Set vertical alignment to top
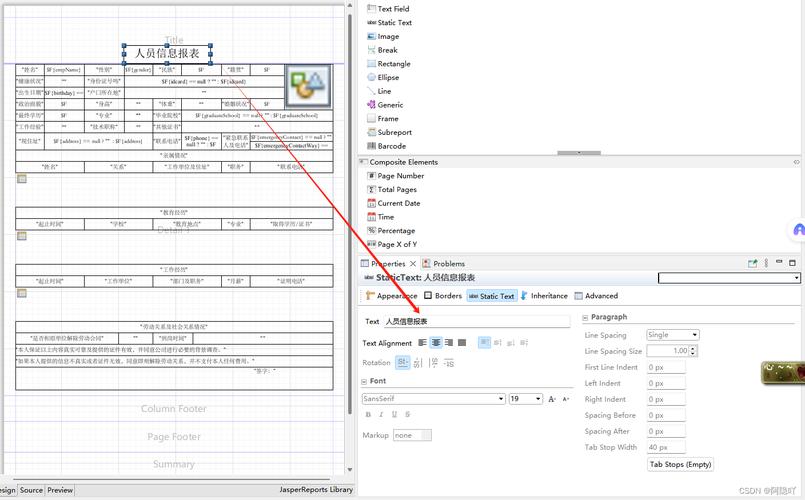Image resolution: width=805 pixels, height=500 pixels. [484, 342]
